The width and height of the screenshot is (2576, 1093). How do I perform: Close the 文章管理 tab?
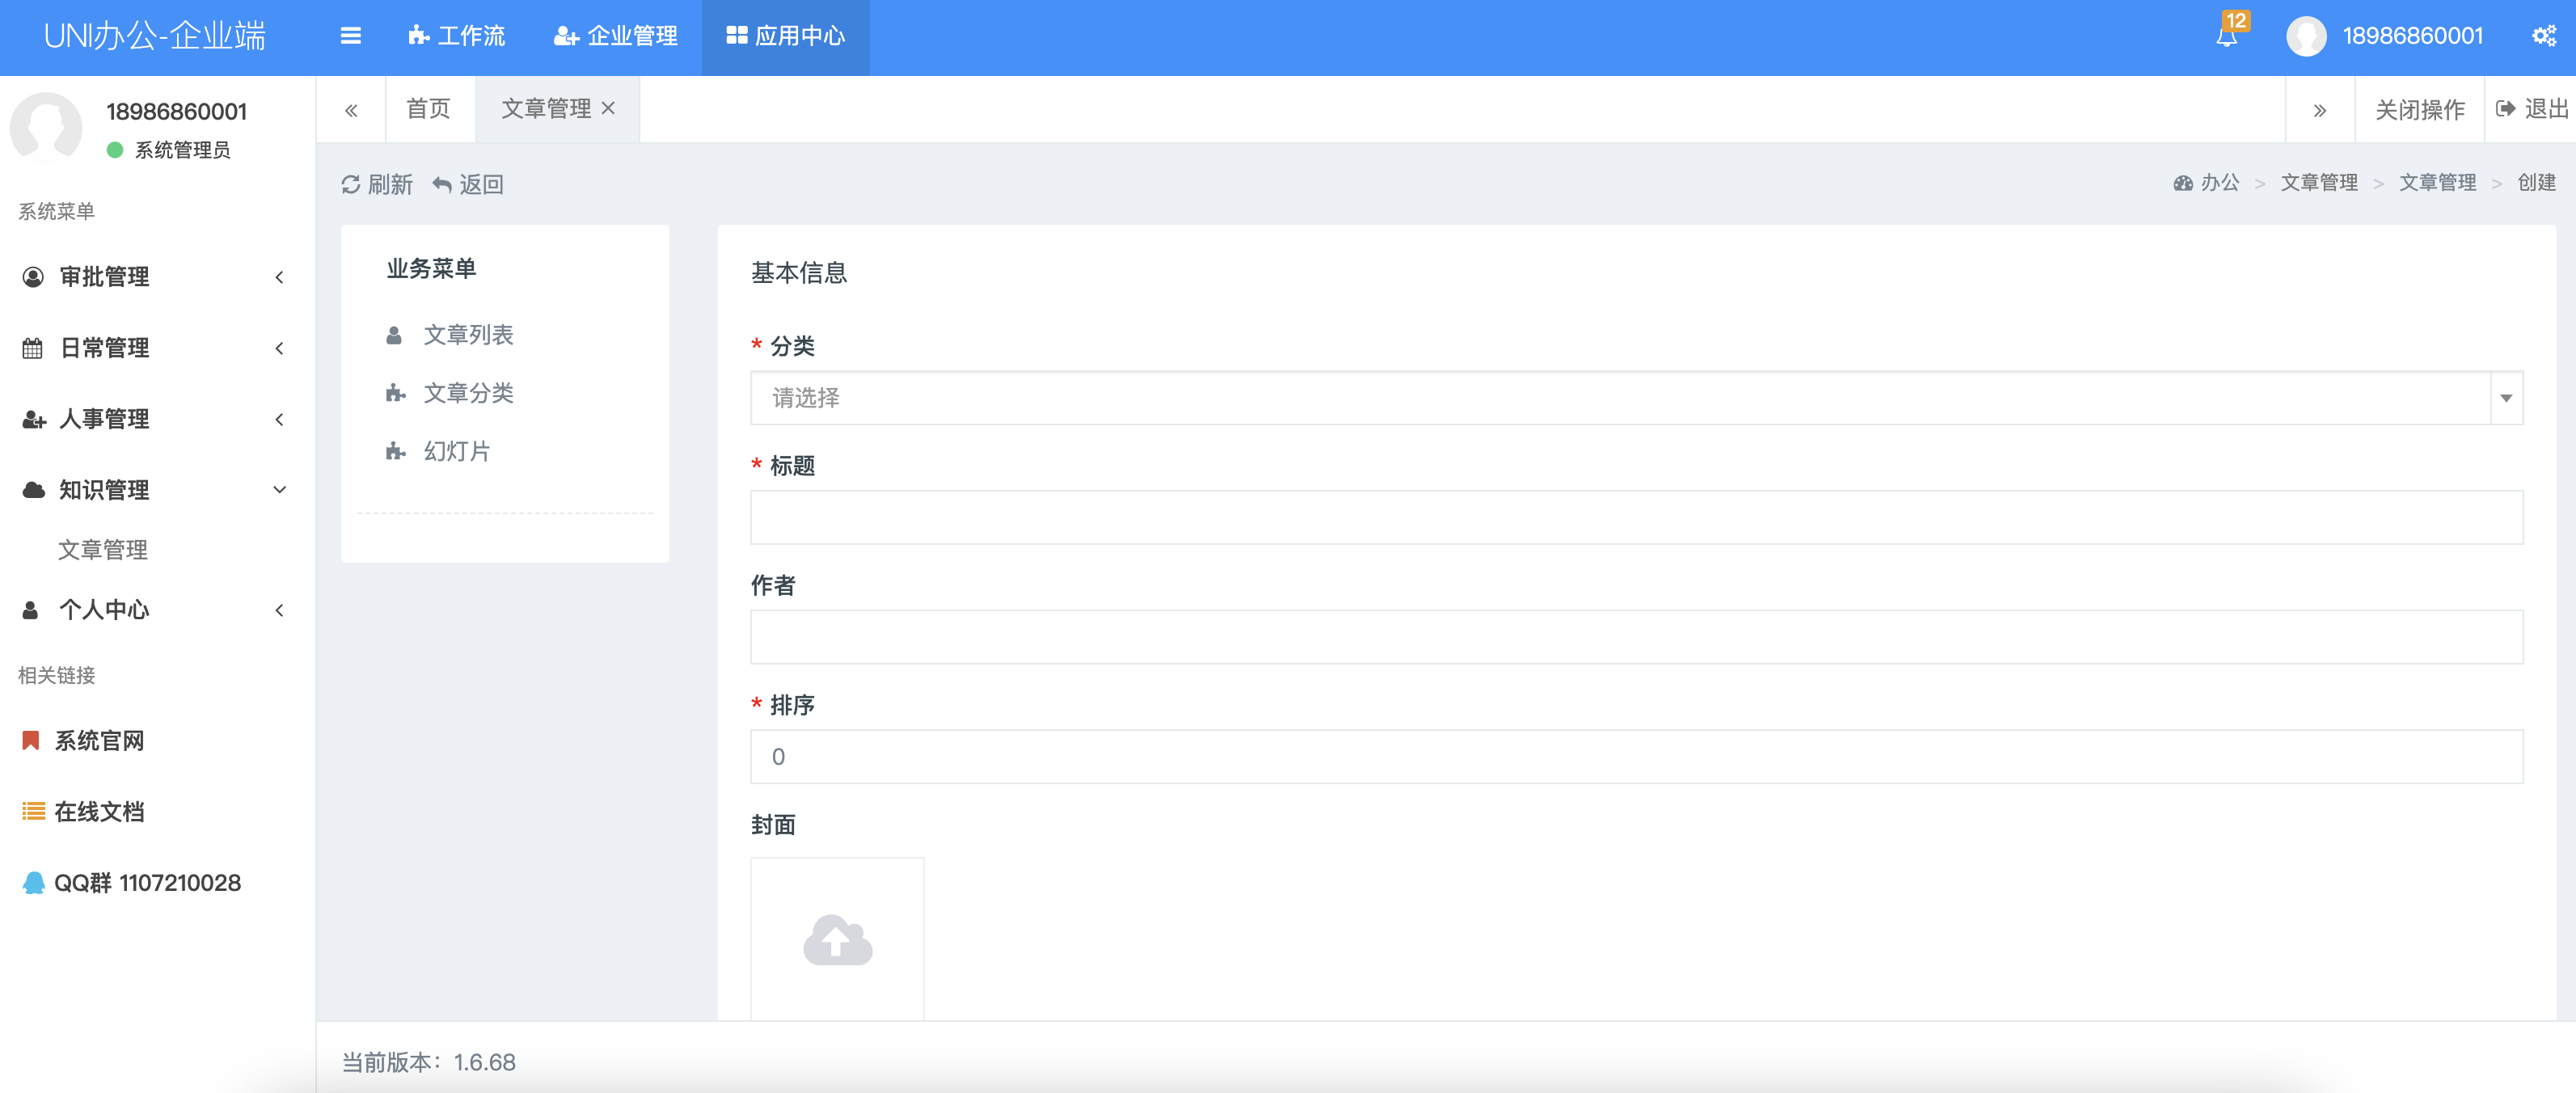point(608,108)
